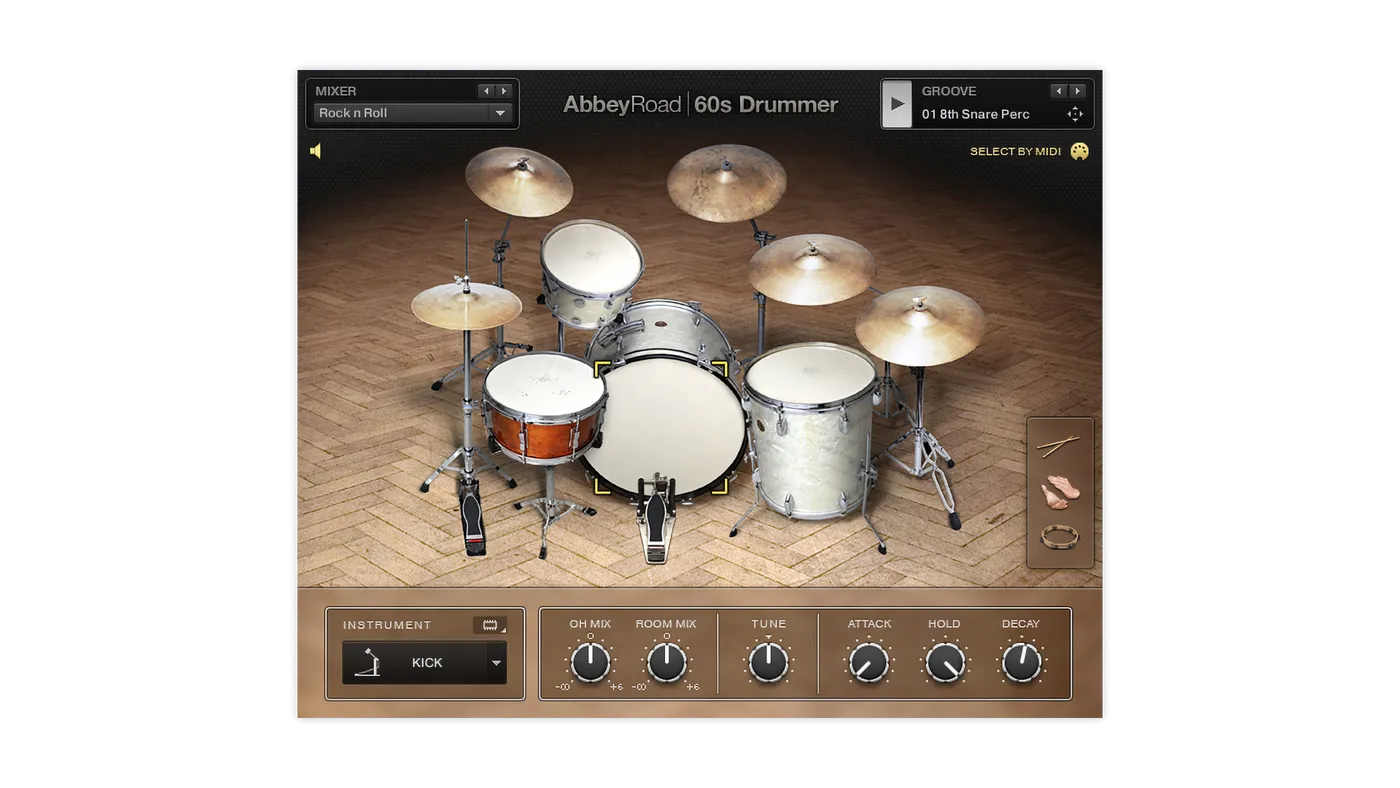Click the MIXER label
1400x788 pixels.
tap(336, 91)
